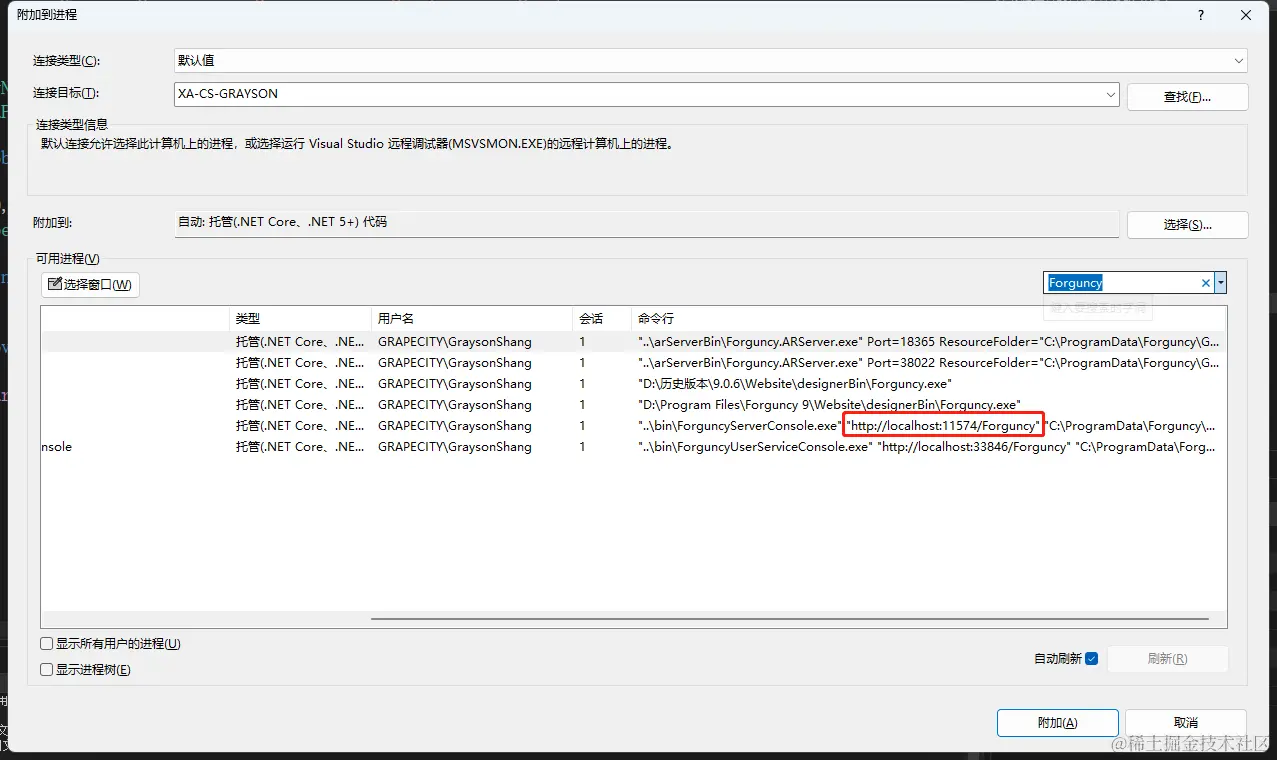1277x760 pixels.
Task: Click the 选择窗口(W) button
Action: click(90, 284)
